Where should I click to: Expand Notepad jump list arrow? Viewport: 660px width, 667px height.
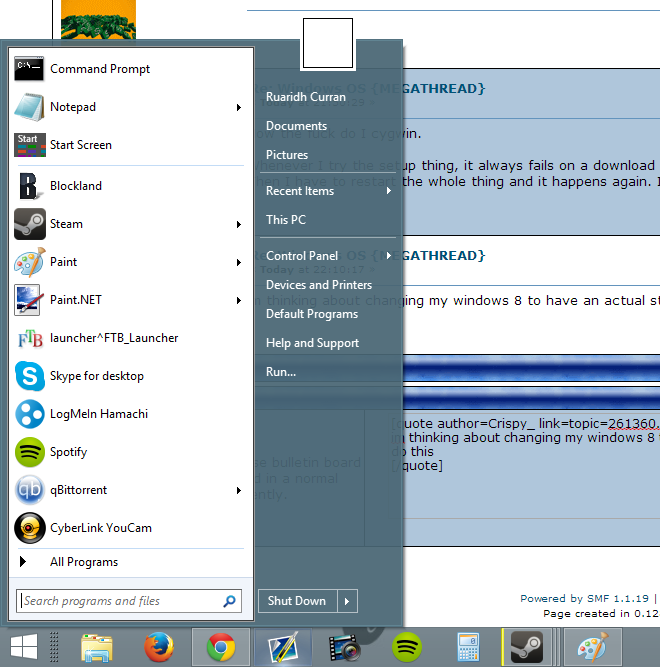(x=239, y=108)
